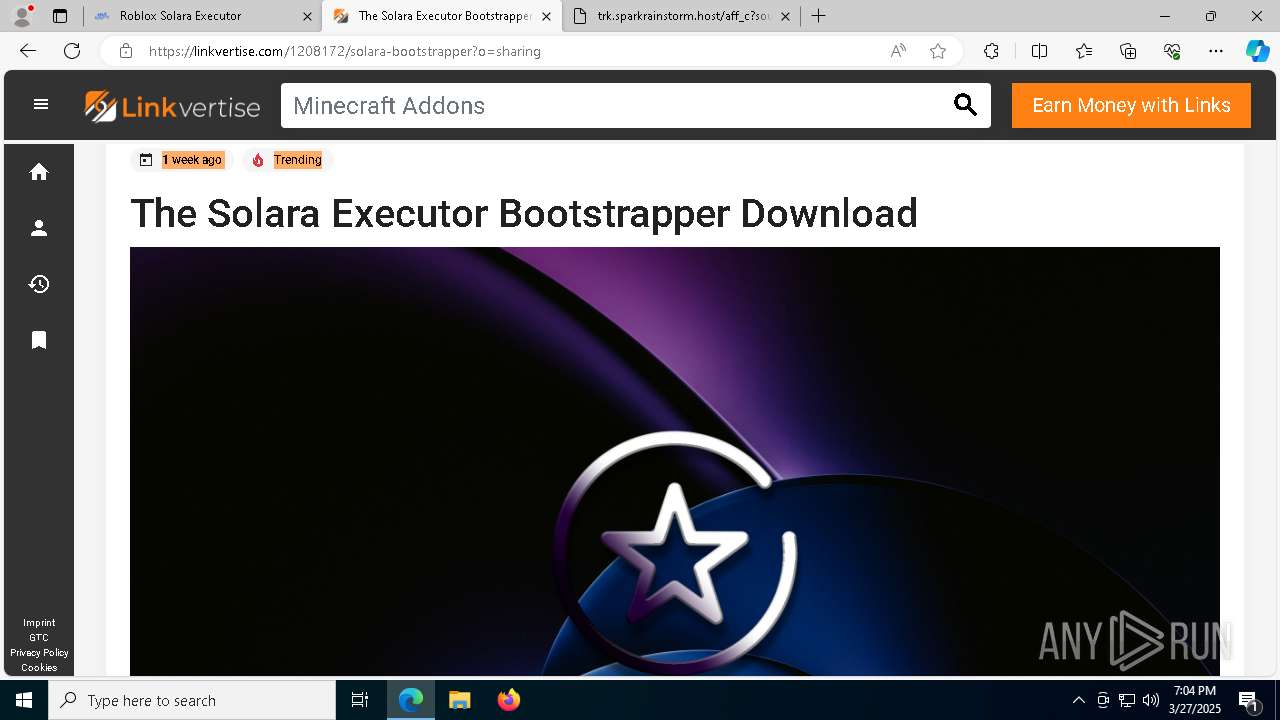Open the network tray icon
This screenshot has height=720, width=1280.
pyautogui.click(x=1126, y=700)
